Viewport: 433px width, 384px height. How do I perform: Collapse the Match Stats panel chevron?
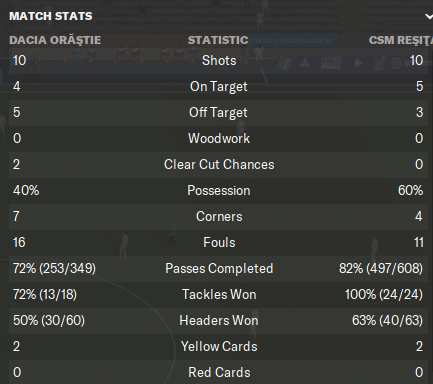(x=429, y=16)
